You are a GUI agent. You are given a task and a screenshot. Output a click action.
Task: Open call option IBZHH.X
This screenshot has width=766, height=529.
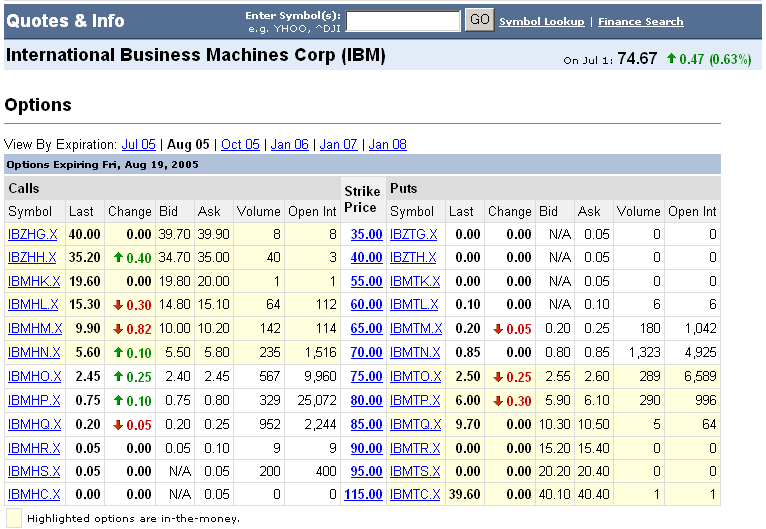pos(32,257)
